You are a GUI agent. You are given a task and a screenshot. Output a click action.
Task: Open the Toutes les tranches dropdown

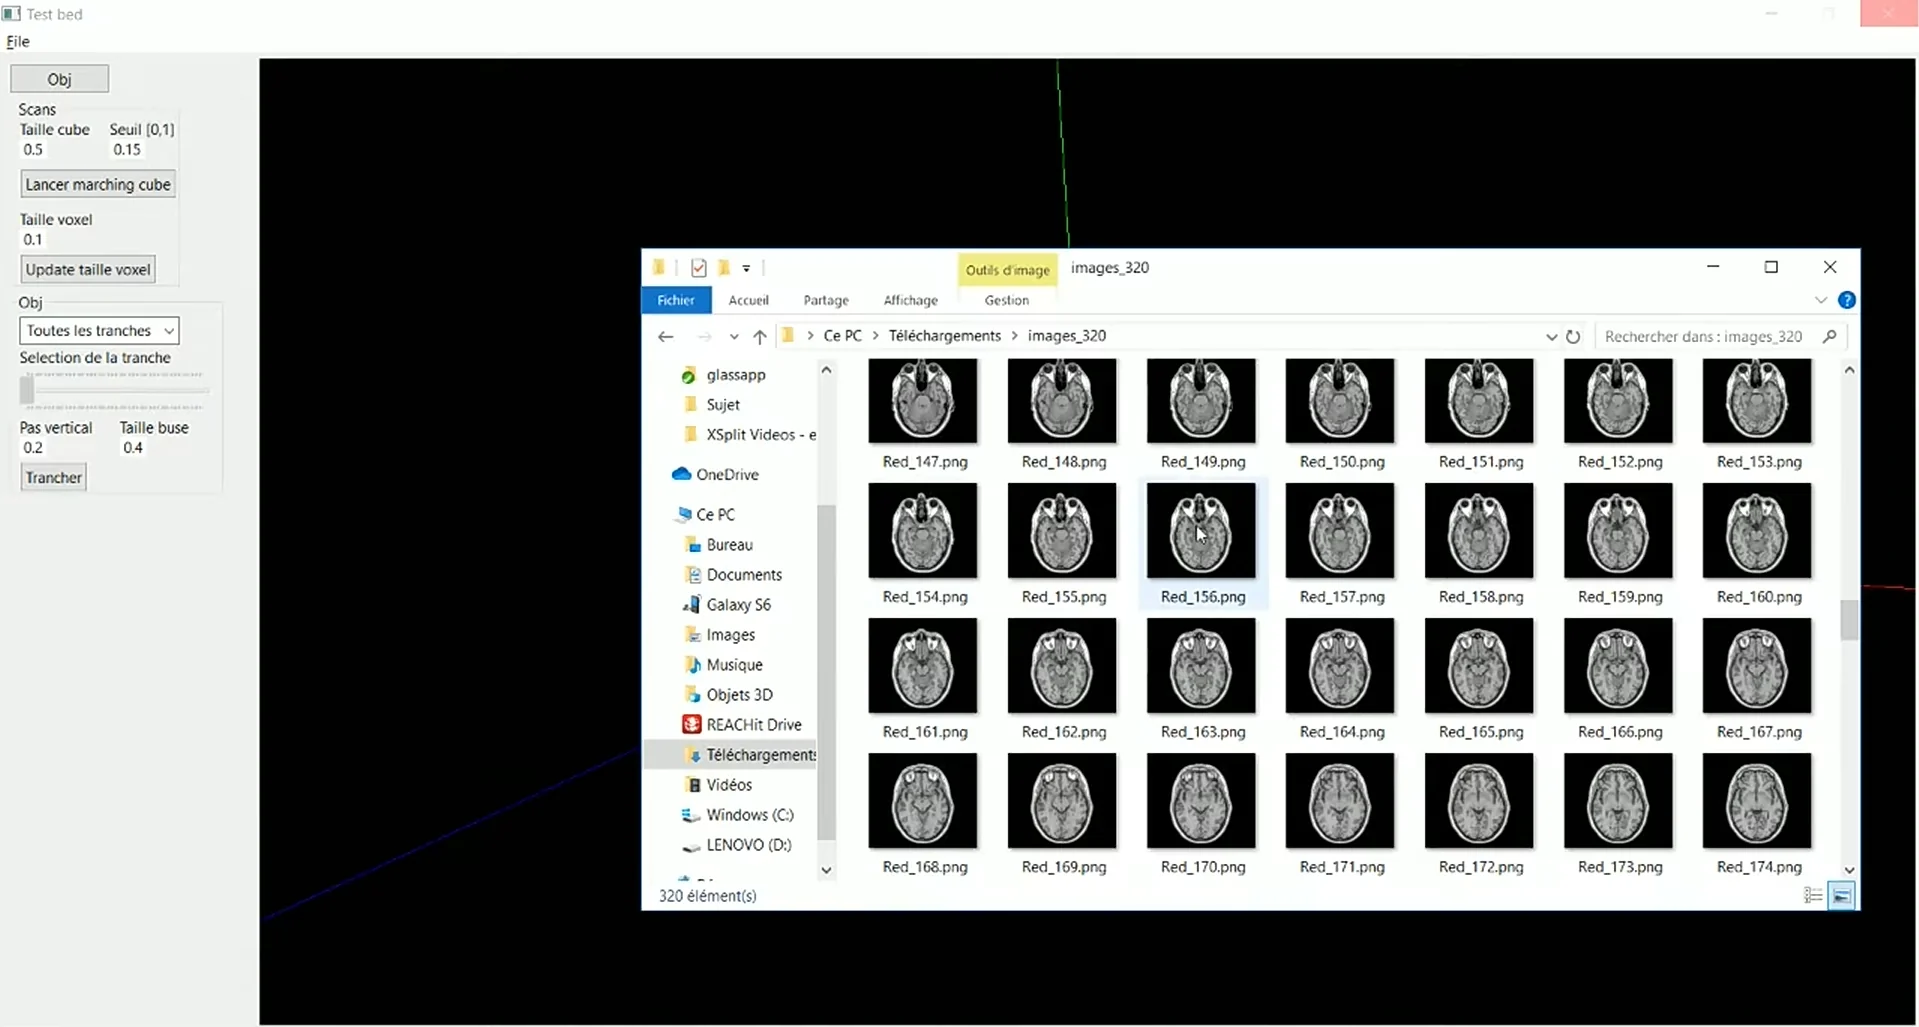point(99,331)
